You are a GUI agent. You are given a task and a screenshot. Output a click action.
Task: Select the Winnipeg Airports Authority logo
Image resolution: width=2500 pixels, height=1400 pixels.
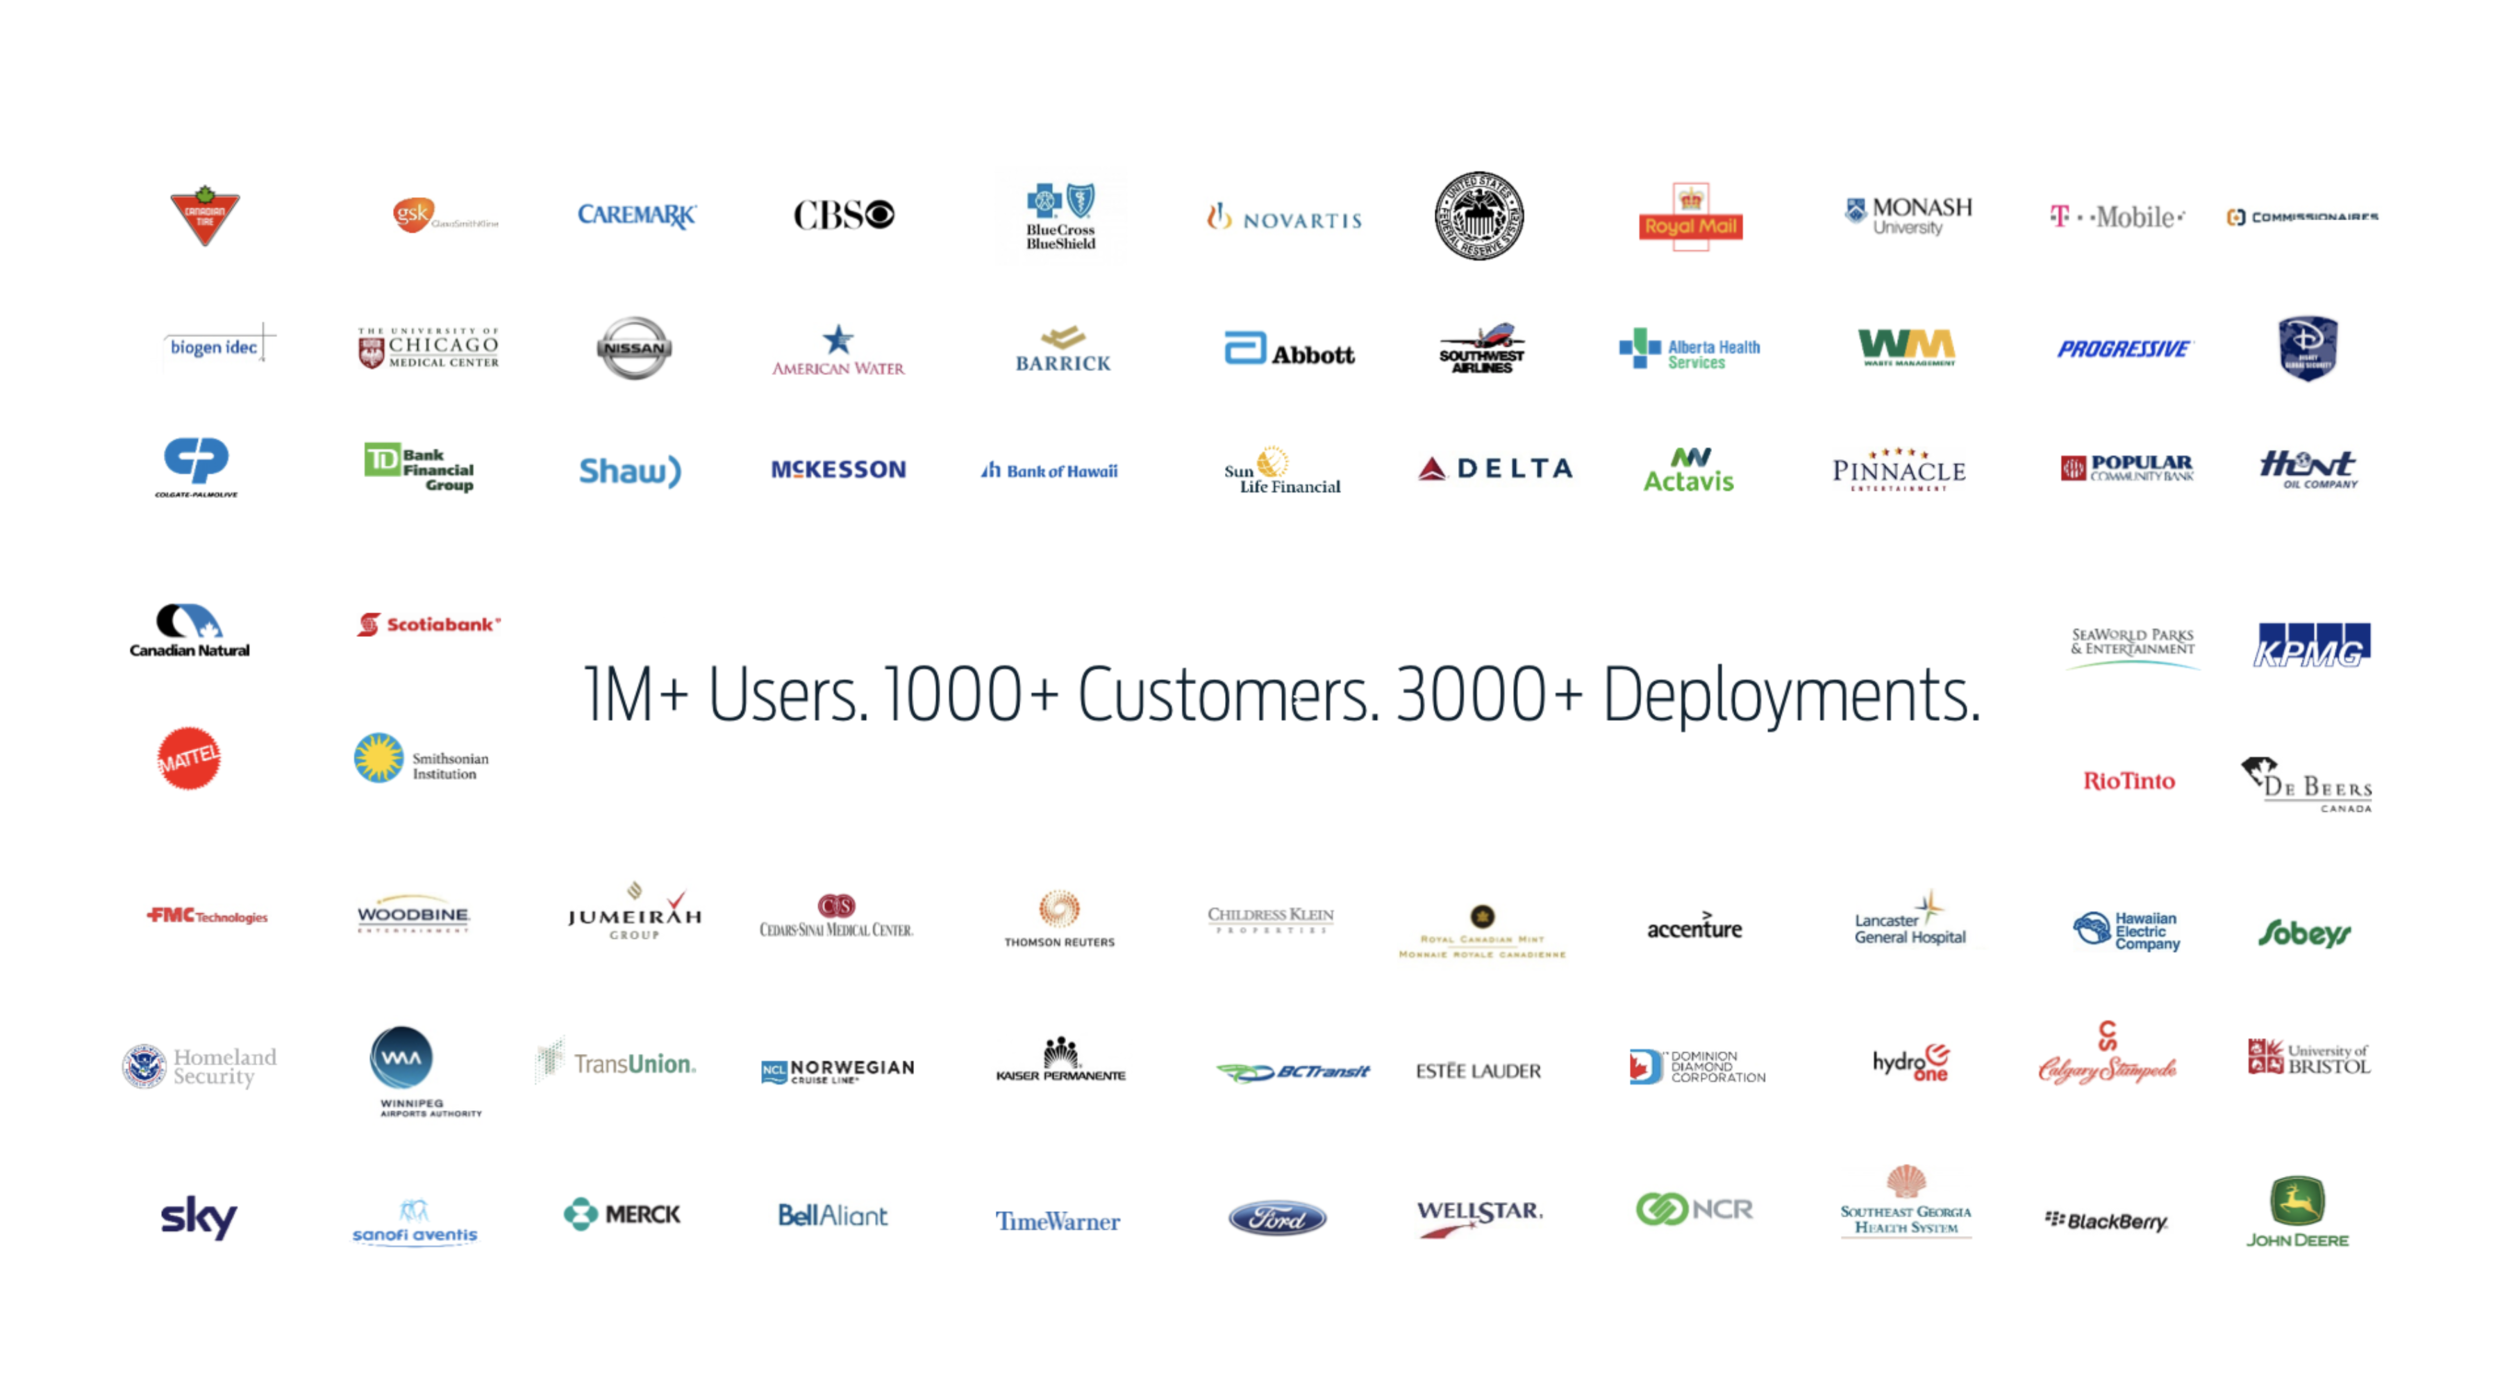coord(403,1070)
